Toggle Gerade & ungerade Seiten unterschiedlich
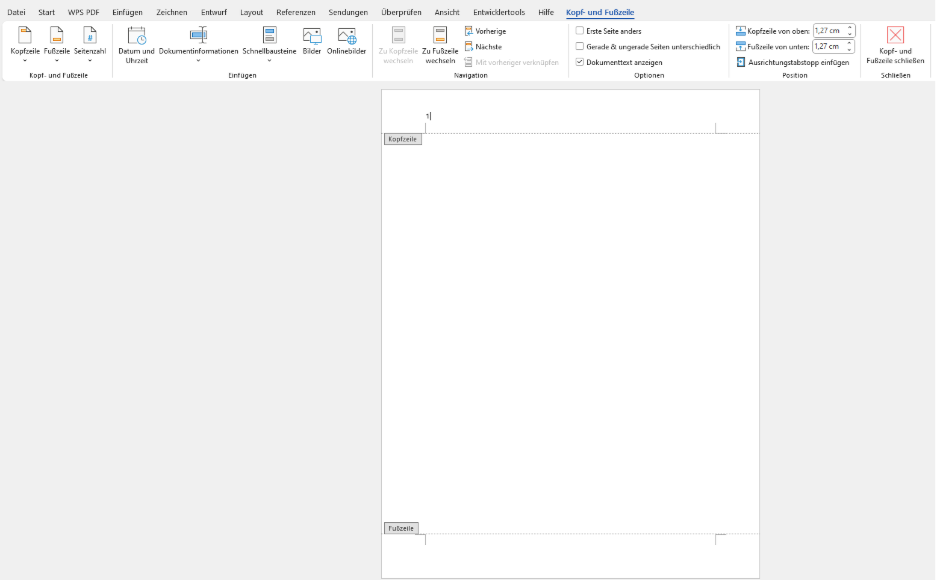The image size is (936, 580). coord(580,46)
